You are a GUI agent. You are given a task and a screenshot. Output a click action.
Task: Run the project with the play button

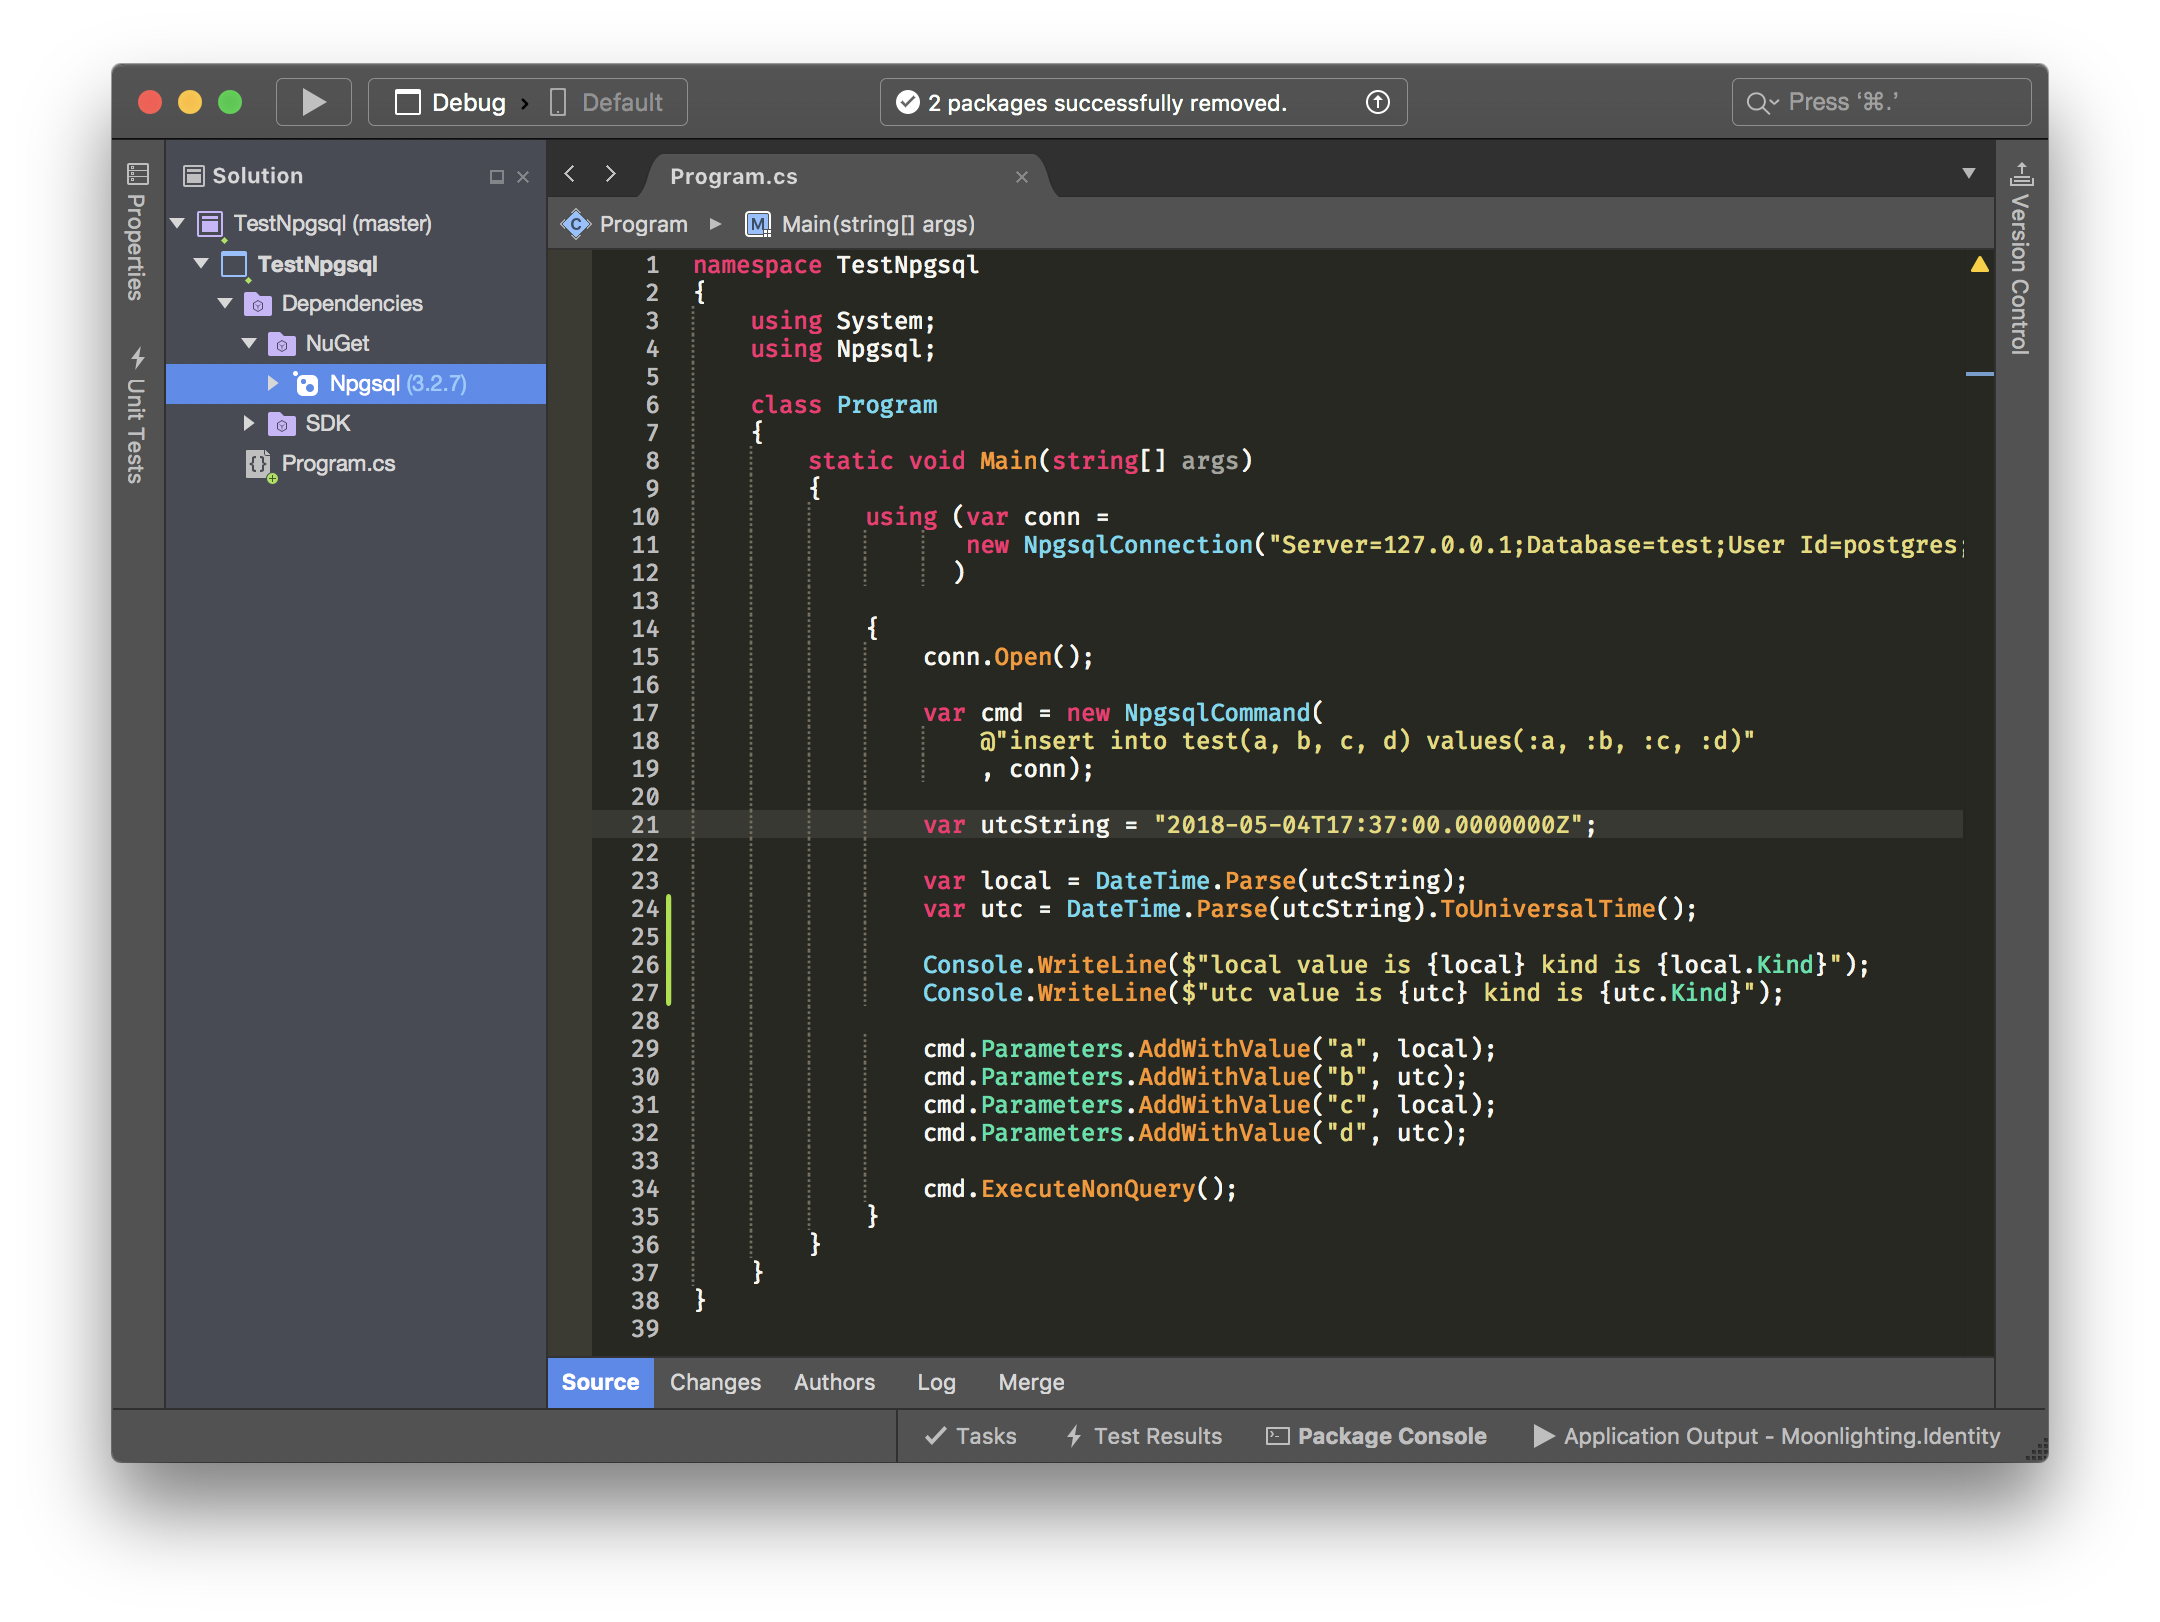pos(313,101)
